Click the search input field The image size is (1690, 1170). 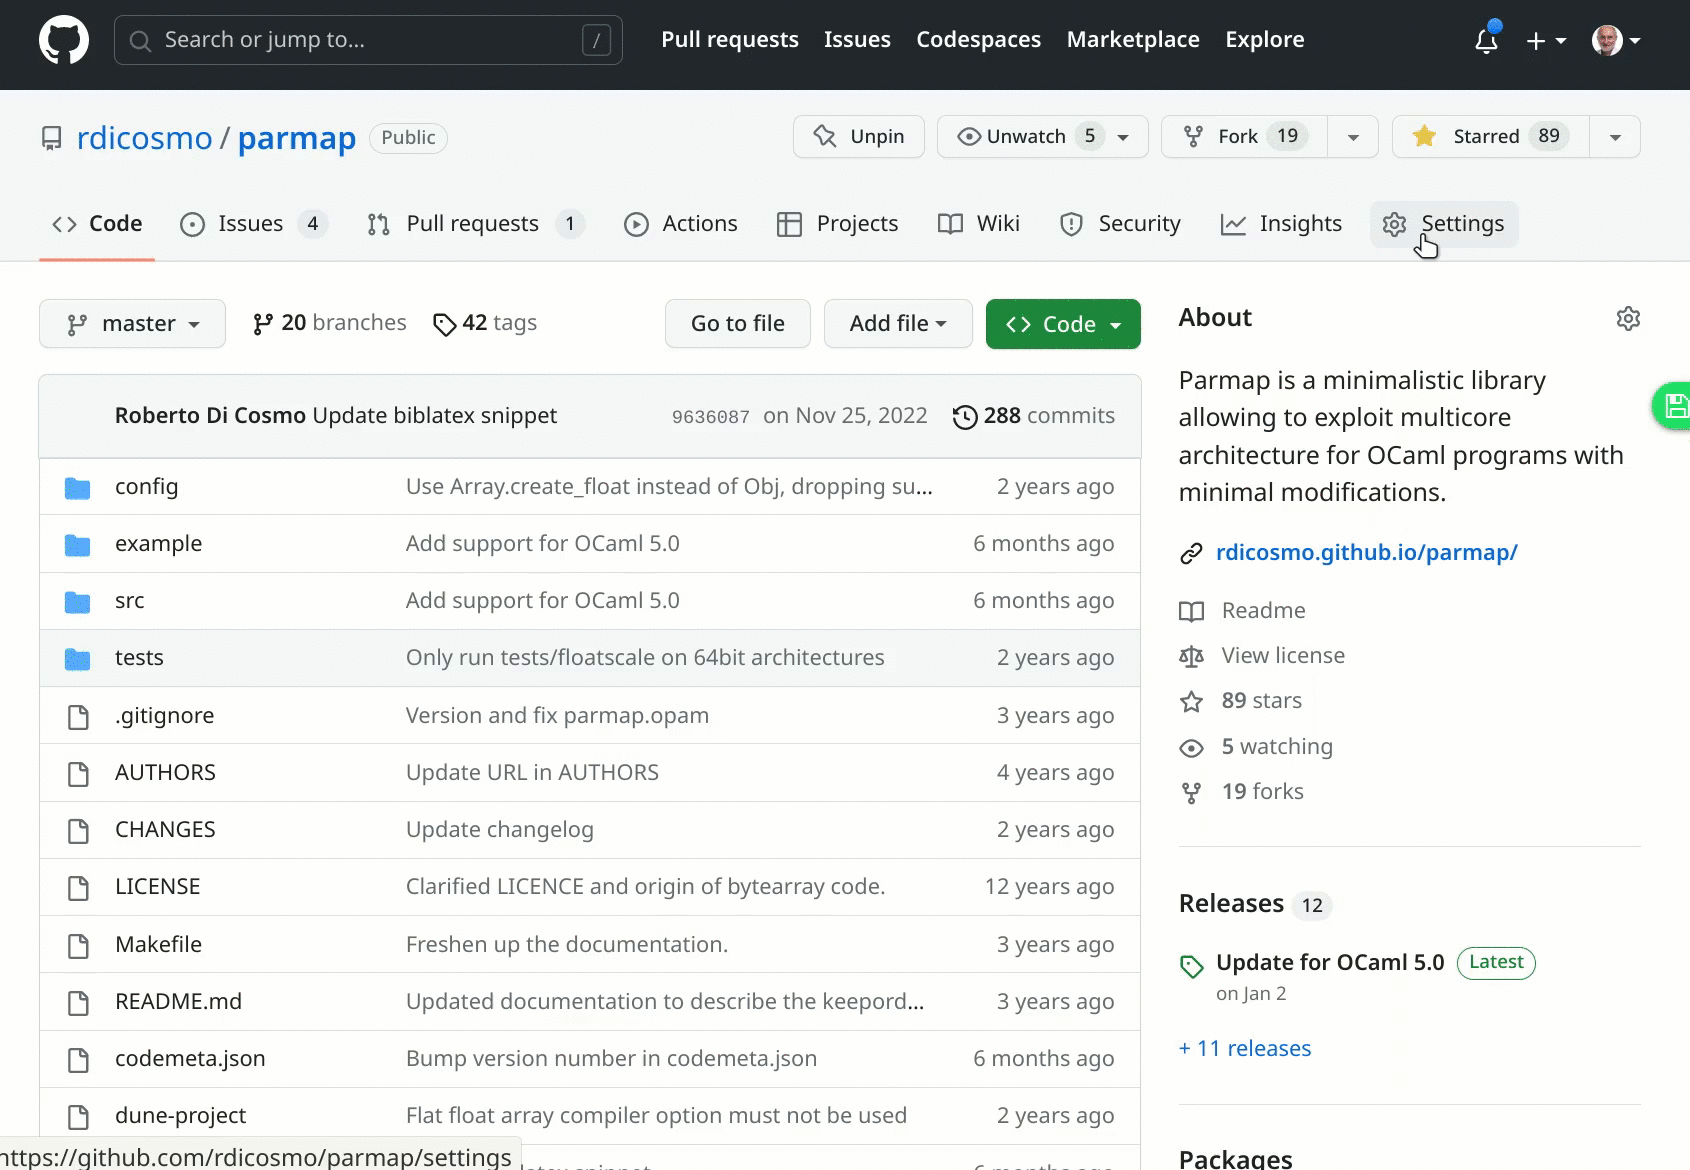pos(368,40)
